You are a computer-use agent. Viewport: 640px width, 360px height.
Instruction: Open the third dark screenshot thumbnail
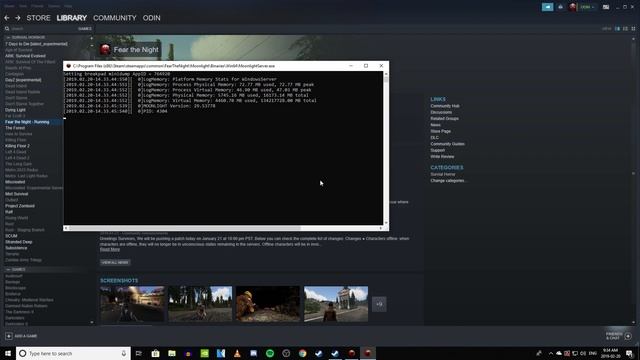click(x=268, y=304)
